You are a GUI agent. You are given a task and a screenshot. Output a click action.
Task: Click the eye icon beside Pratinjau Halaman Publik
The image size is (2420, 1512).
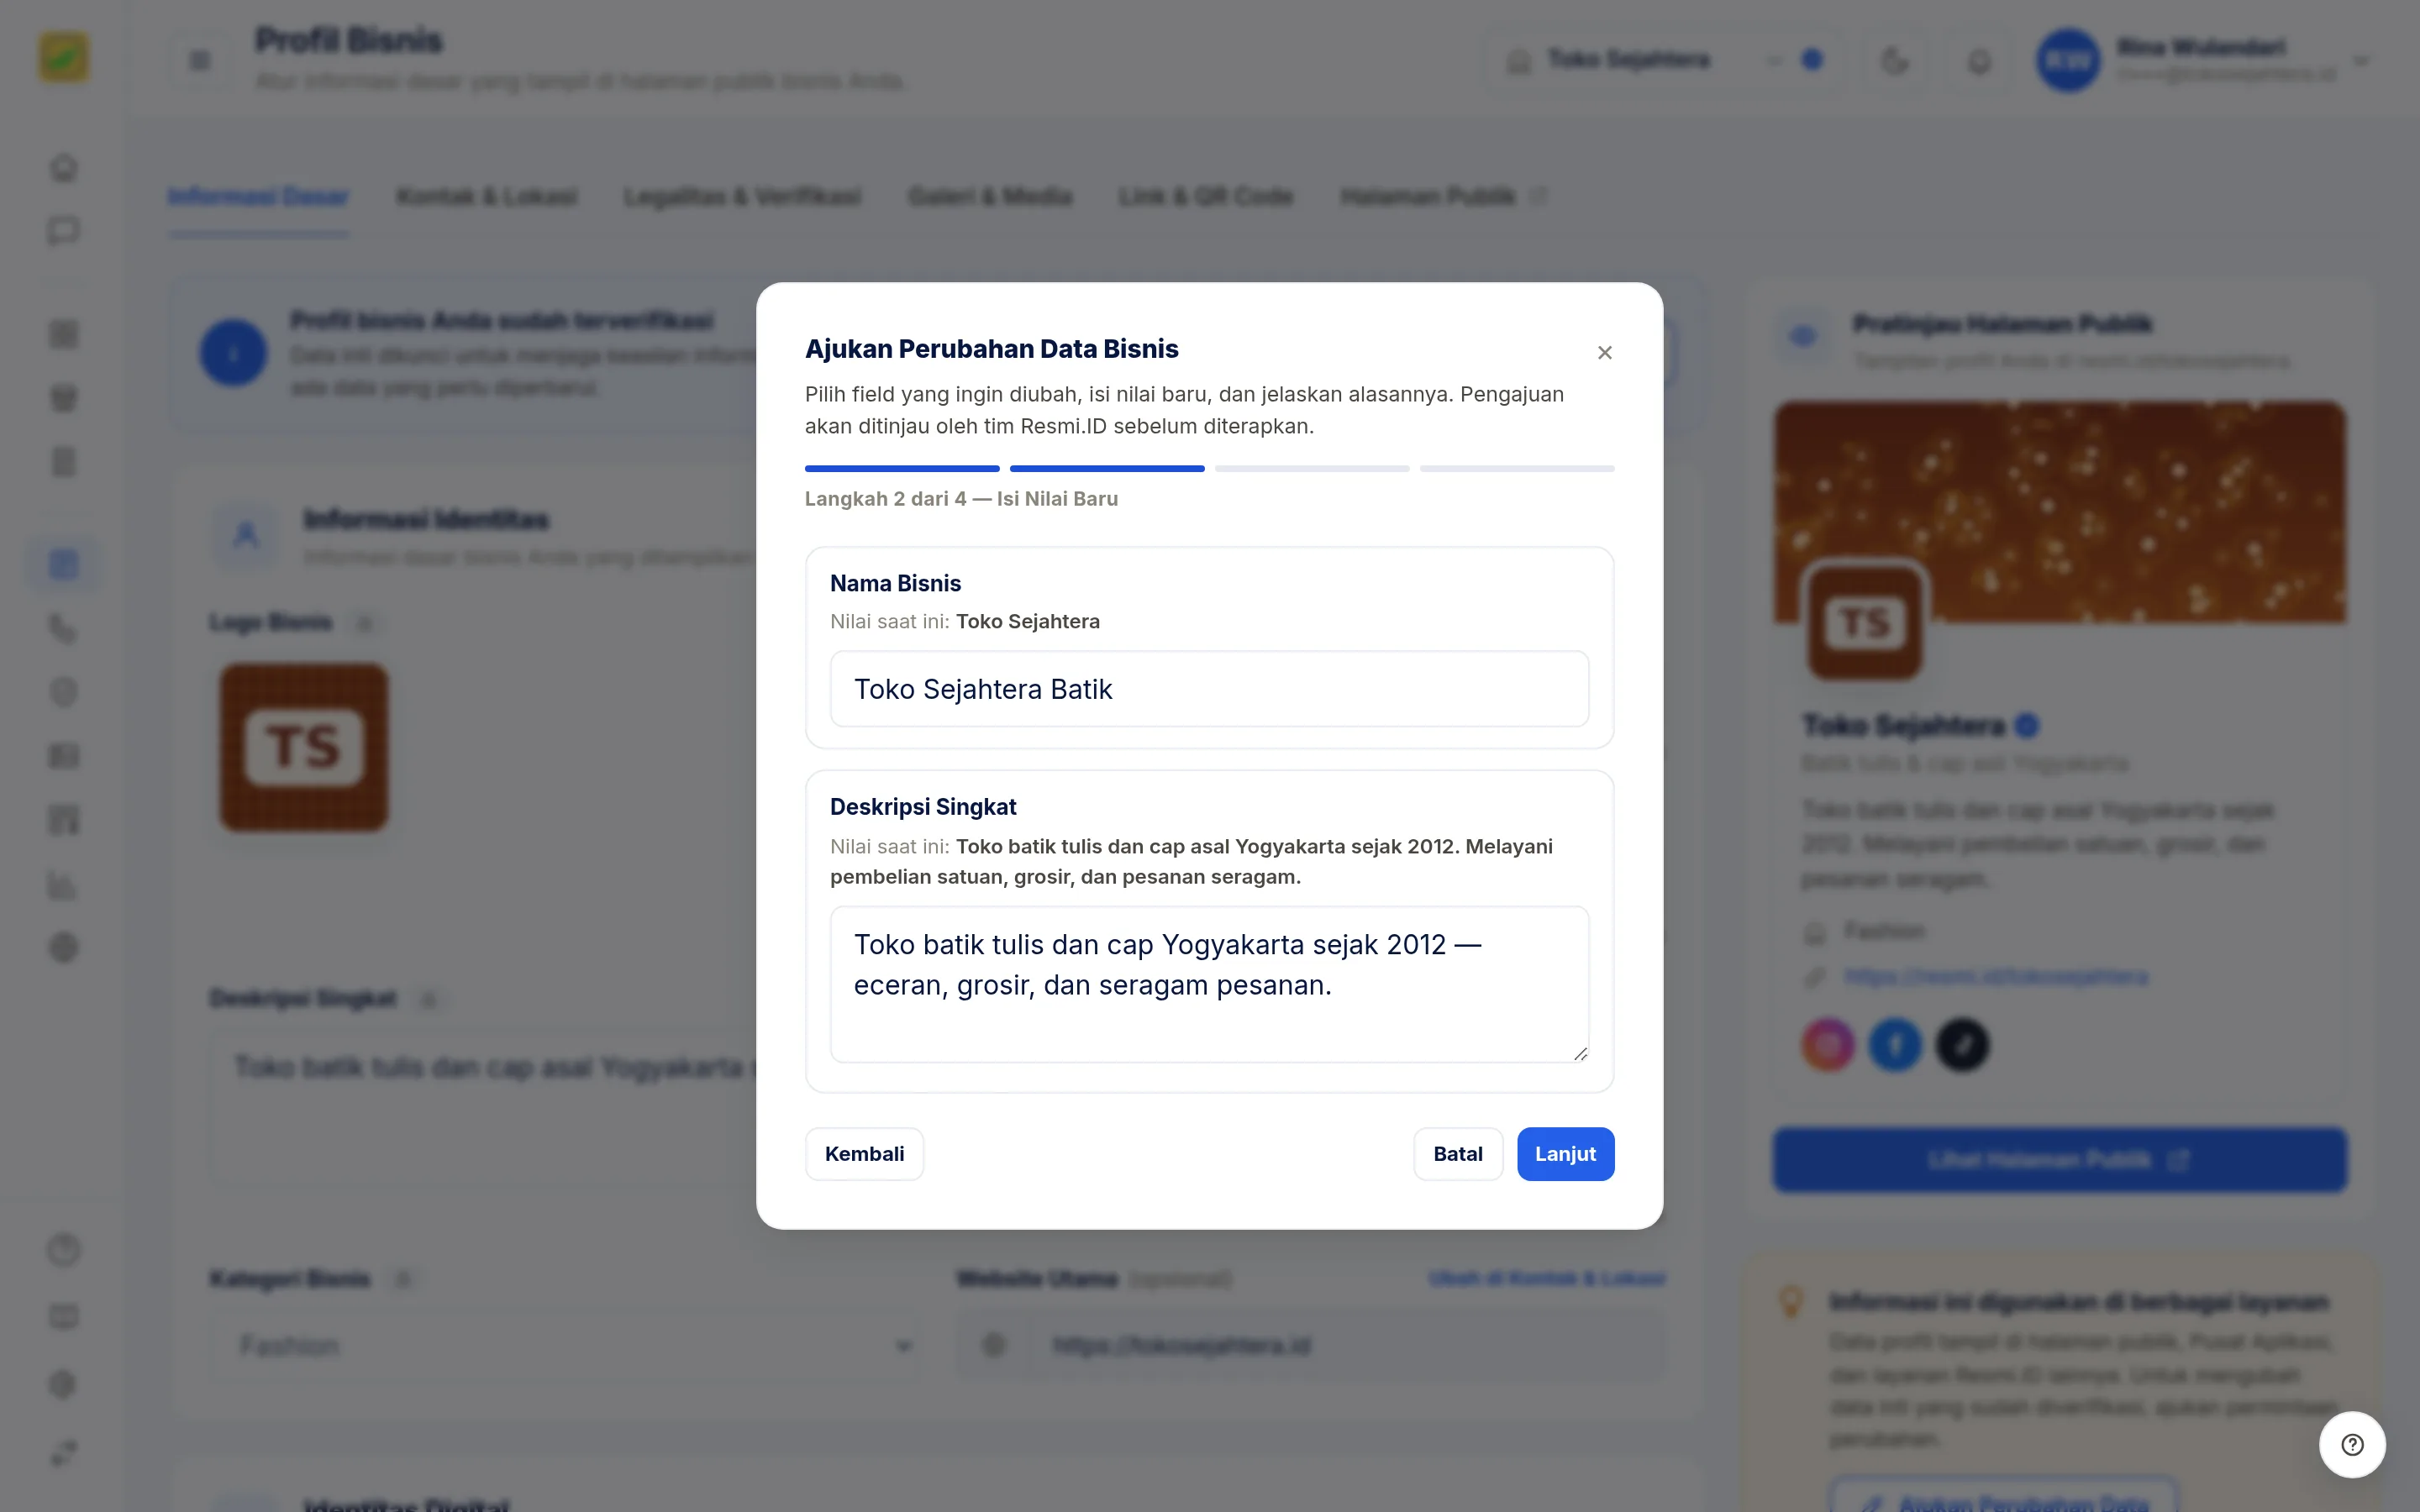click(x=1803, y=337)
